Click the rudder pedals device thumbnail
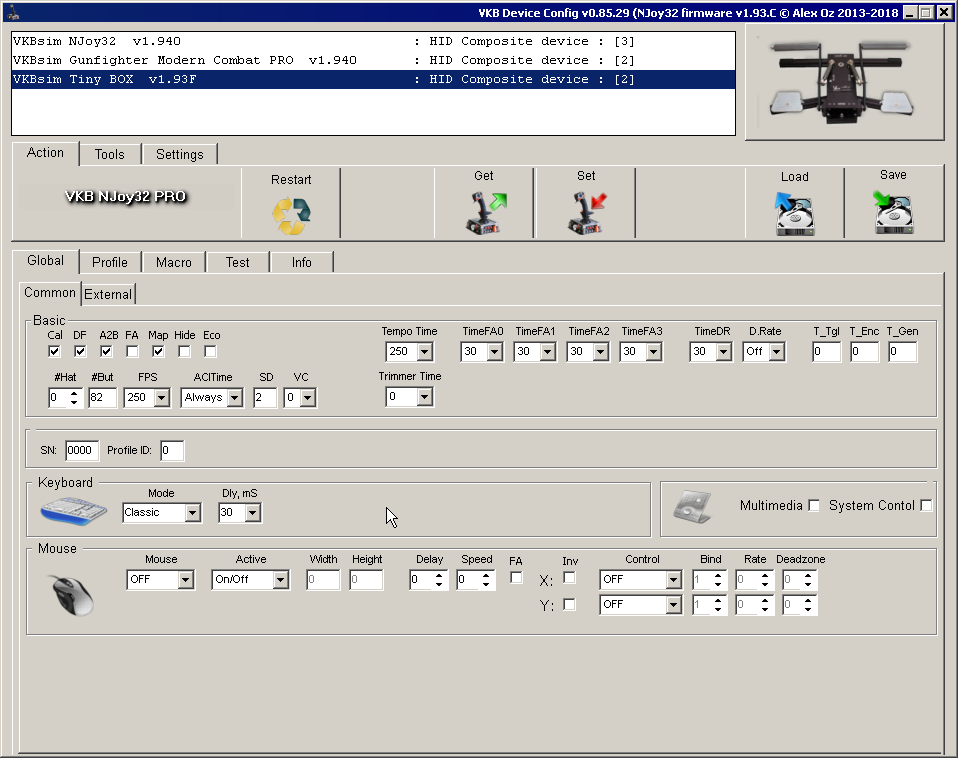This screenshot has height=758, width=958. click(844, 82)
